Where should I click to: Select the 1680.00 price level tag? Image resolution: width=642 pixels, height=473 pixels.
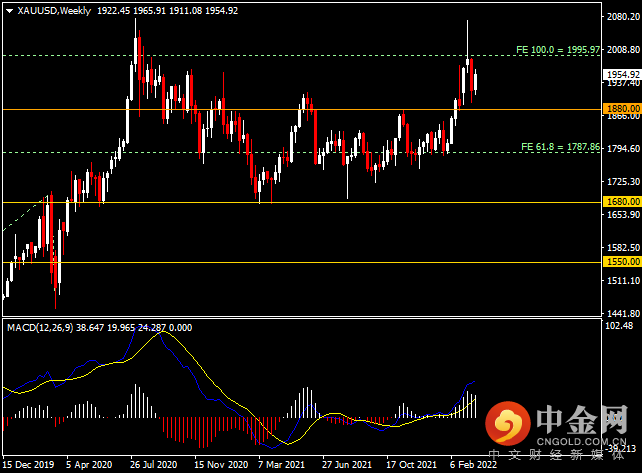click(x=623, y=201)
